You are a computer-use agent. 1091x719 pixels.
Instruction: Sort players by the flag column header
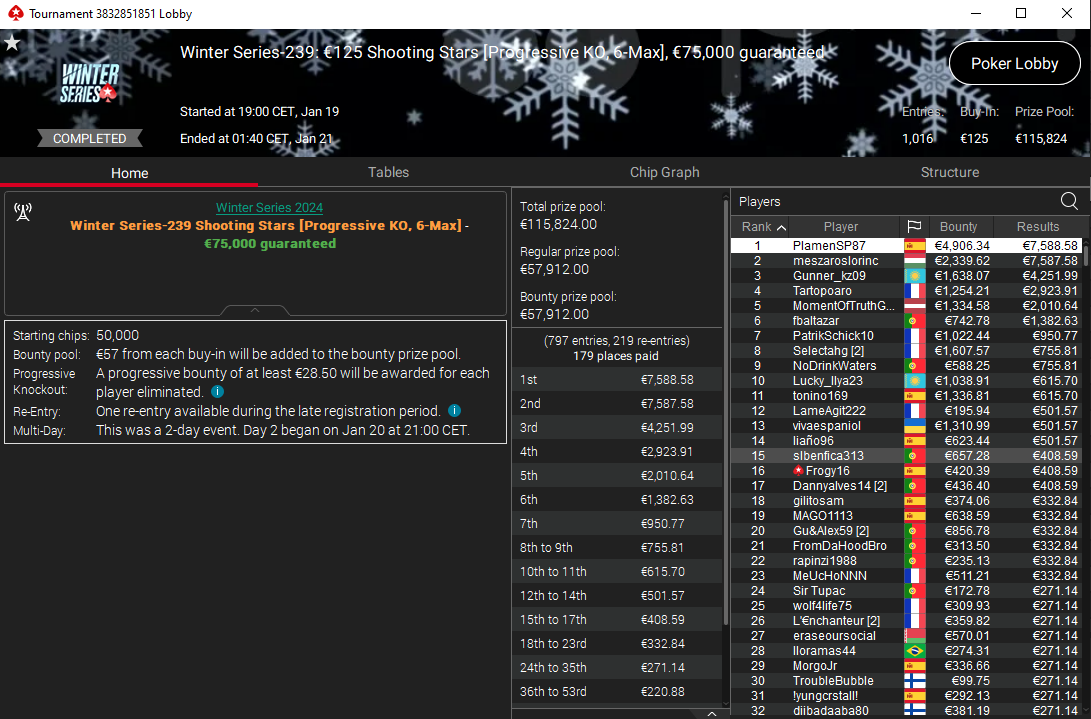tap(914, 226)
